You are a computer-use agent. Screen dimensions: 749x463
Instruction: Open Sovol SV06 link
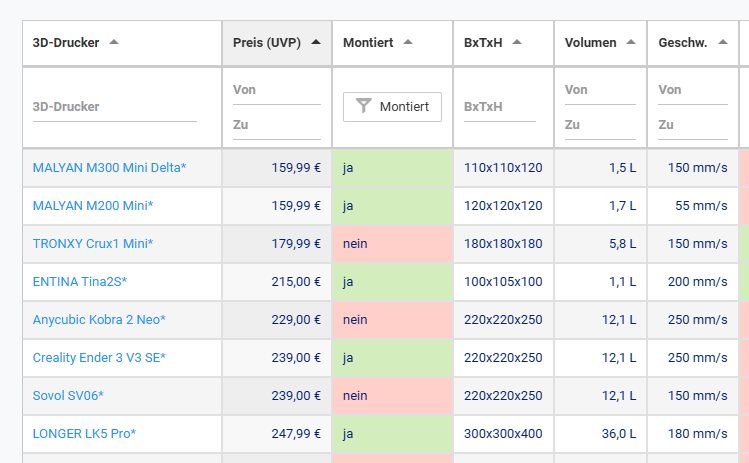(x=68, y=396)
